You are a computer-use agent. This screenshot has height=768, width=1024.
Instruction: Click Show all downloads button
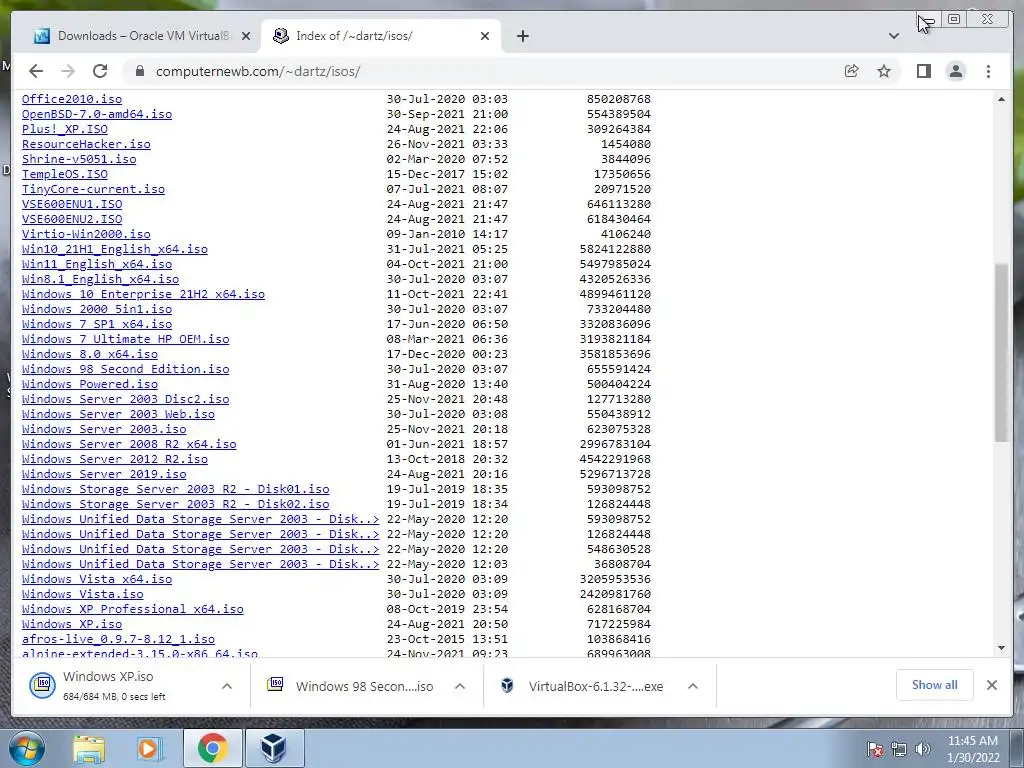pos(935,684)
